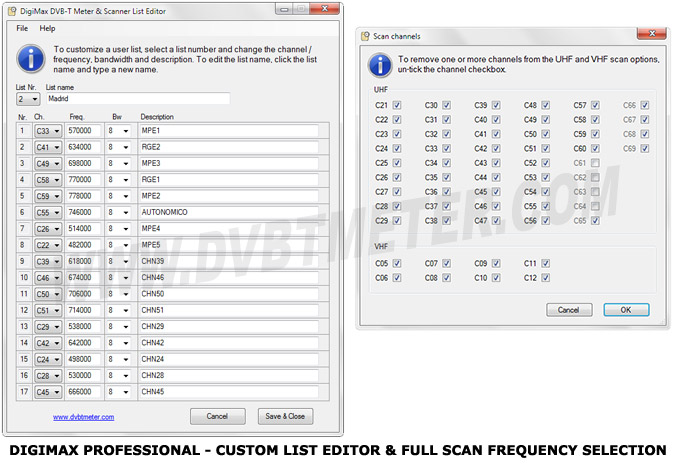Click the DigiMax app icon in title bar
Image resolution: width=674 pixels, height=474 pixels.
pyautogui.click(x=12, y=11)
